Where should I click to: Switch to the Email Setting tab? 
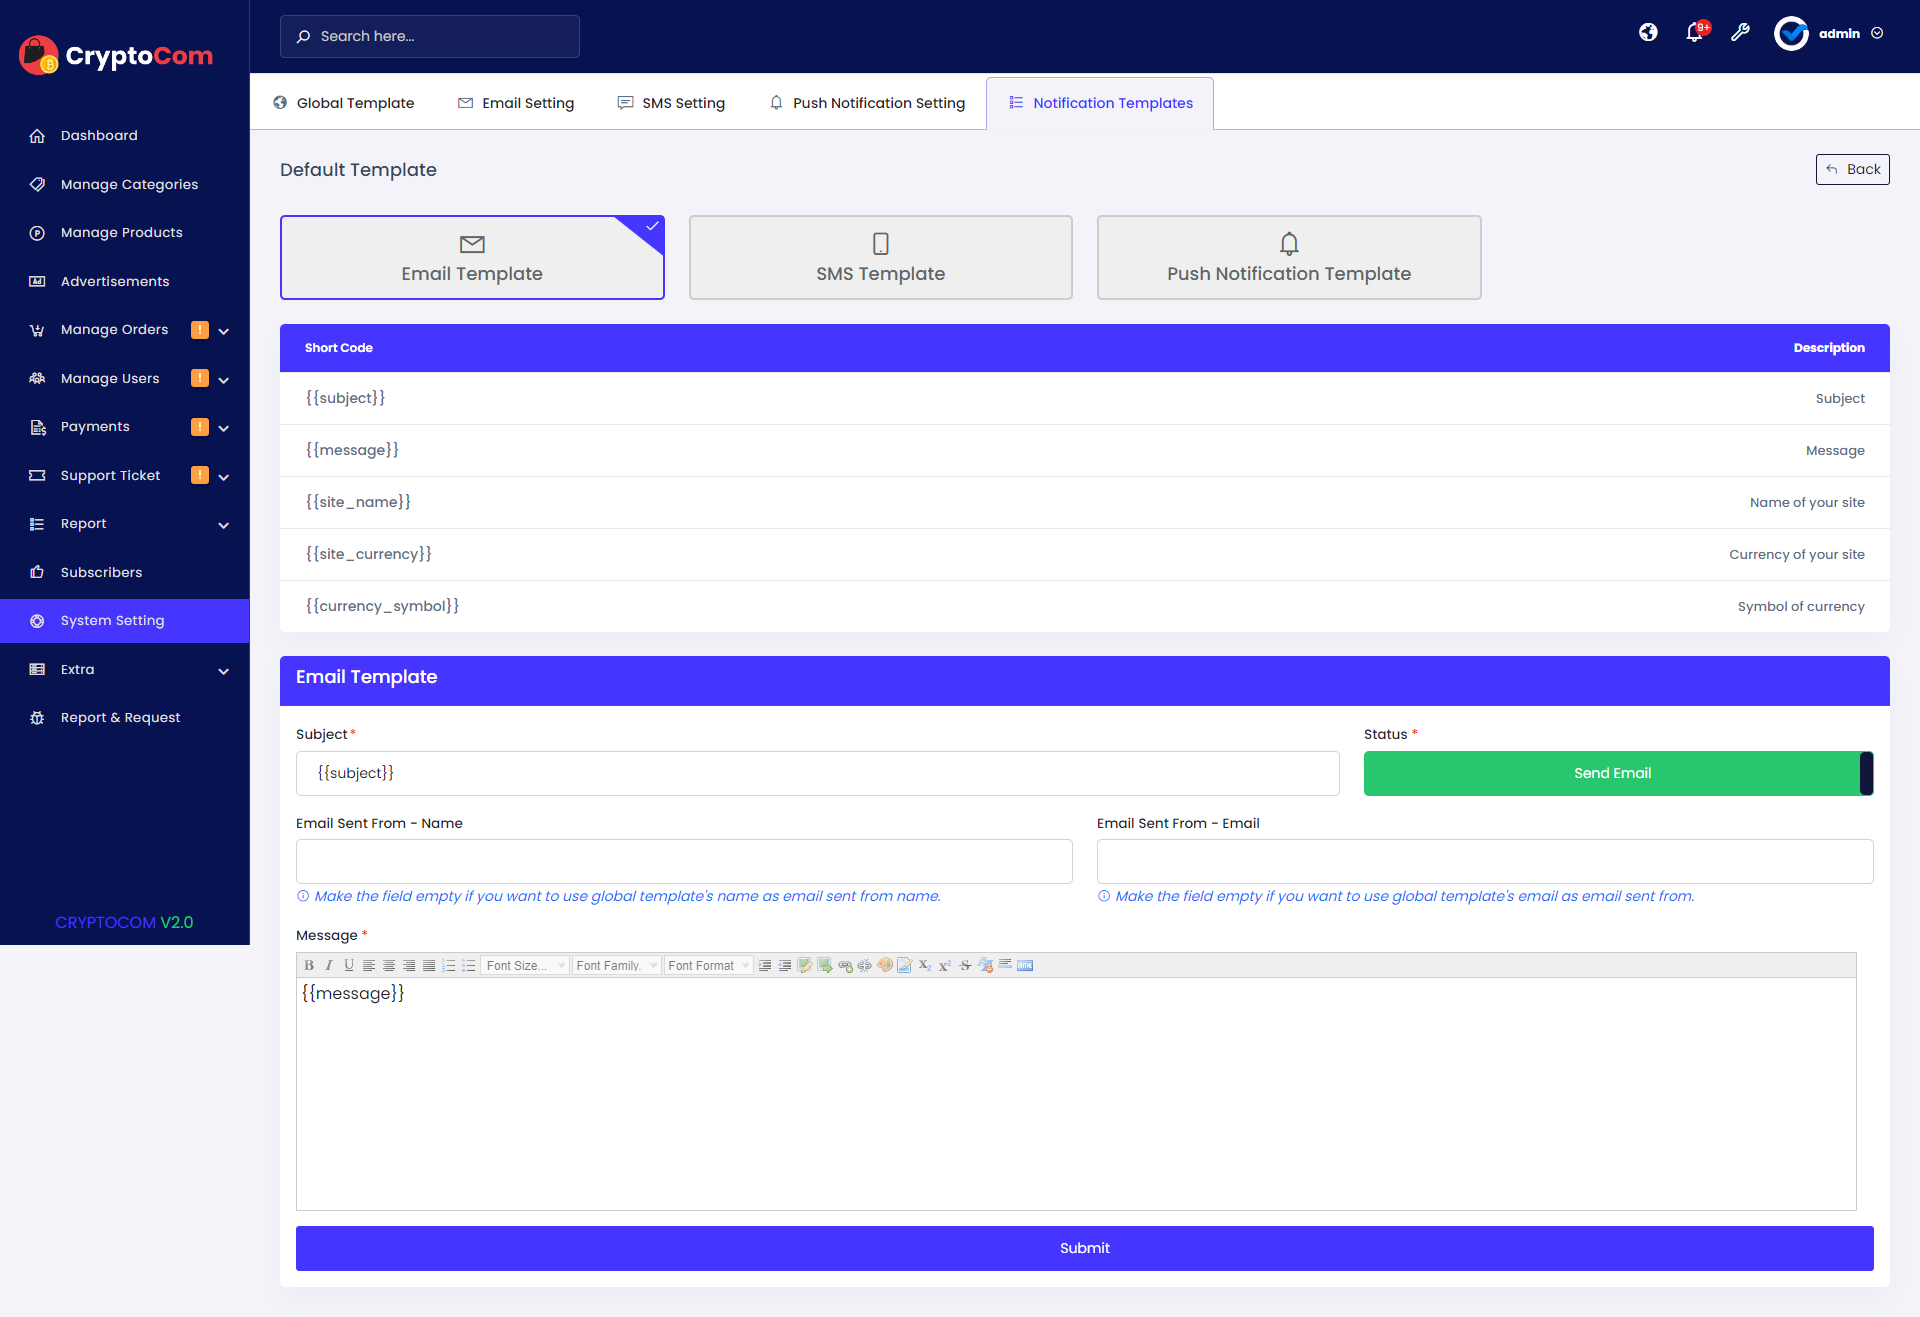516,103
